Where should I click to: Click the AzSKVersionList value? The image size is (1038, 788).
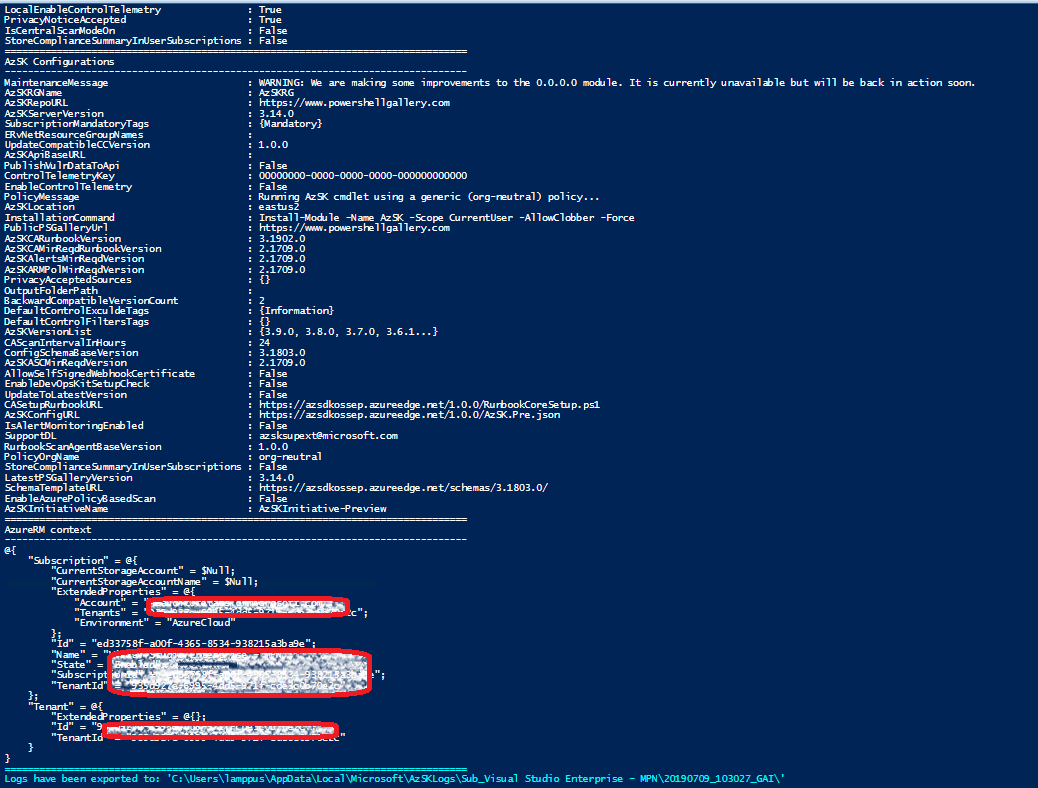click(x=348, y=332)
